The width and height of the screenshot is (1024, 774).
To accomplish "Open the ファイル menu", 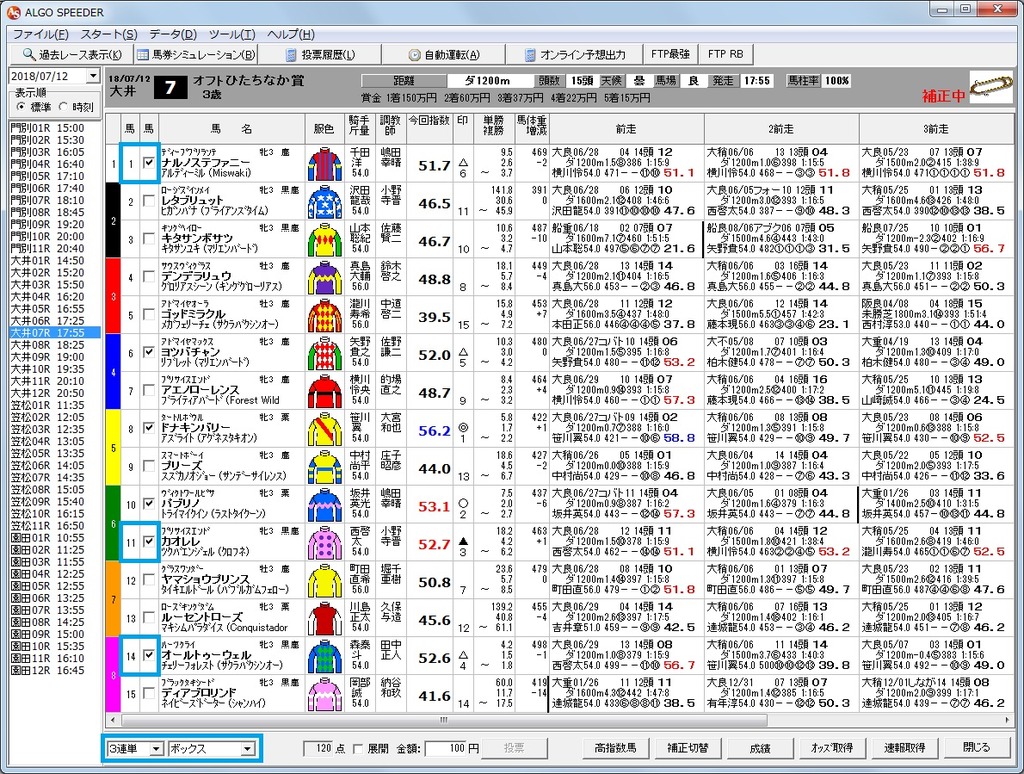I will coord(40,34).
